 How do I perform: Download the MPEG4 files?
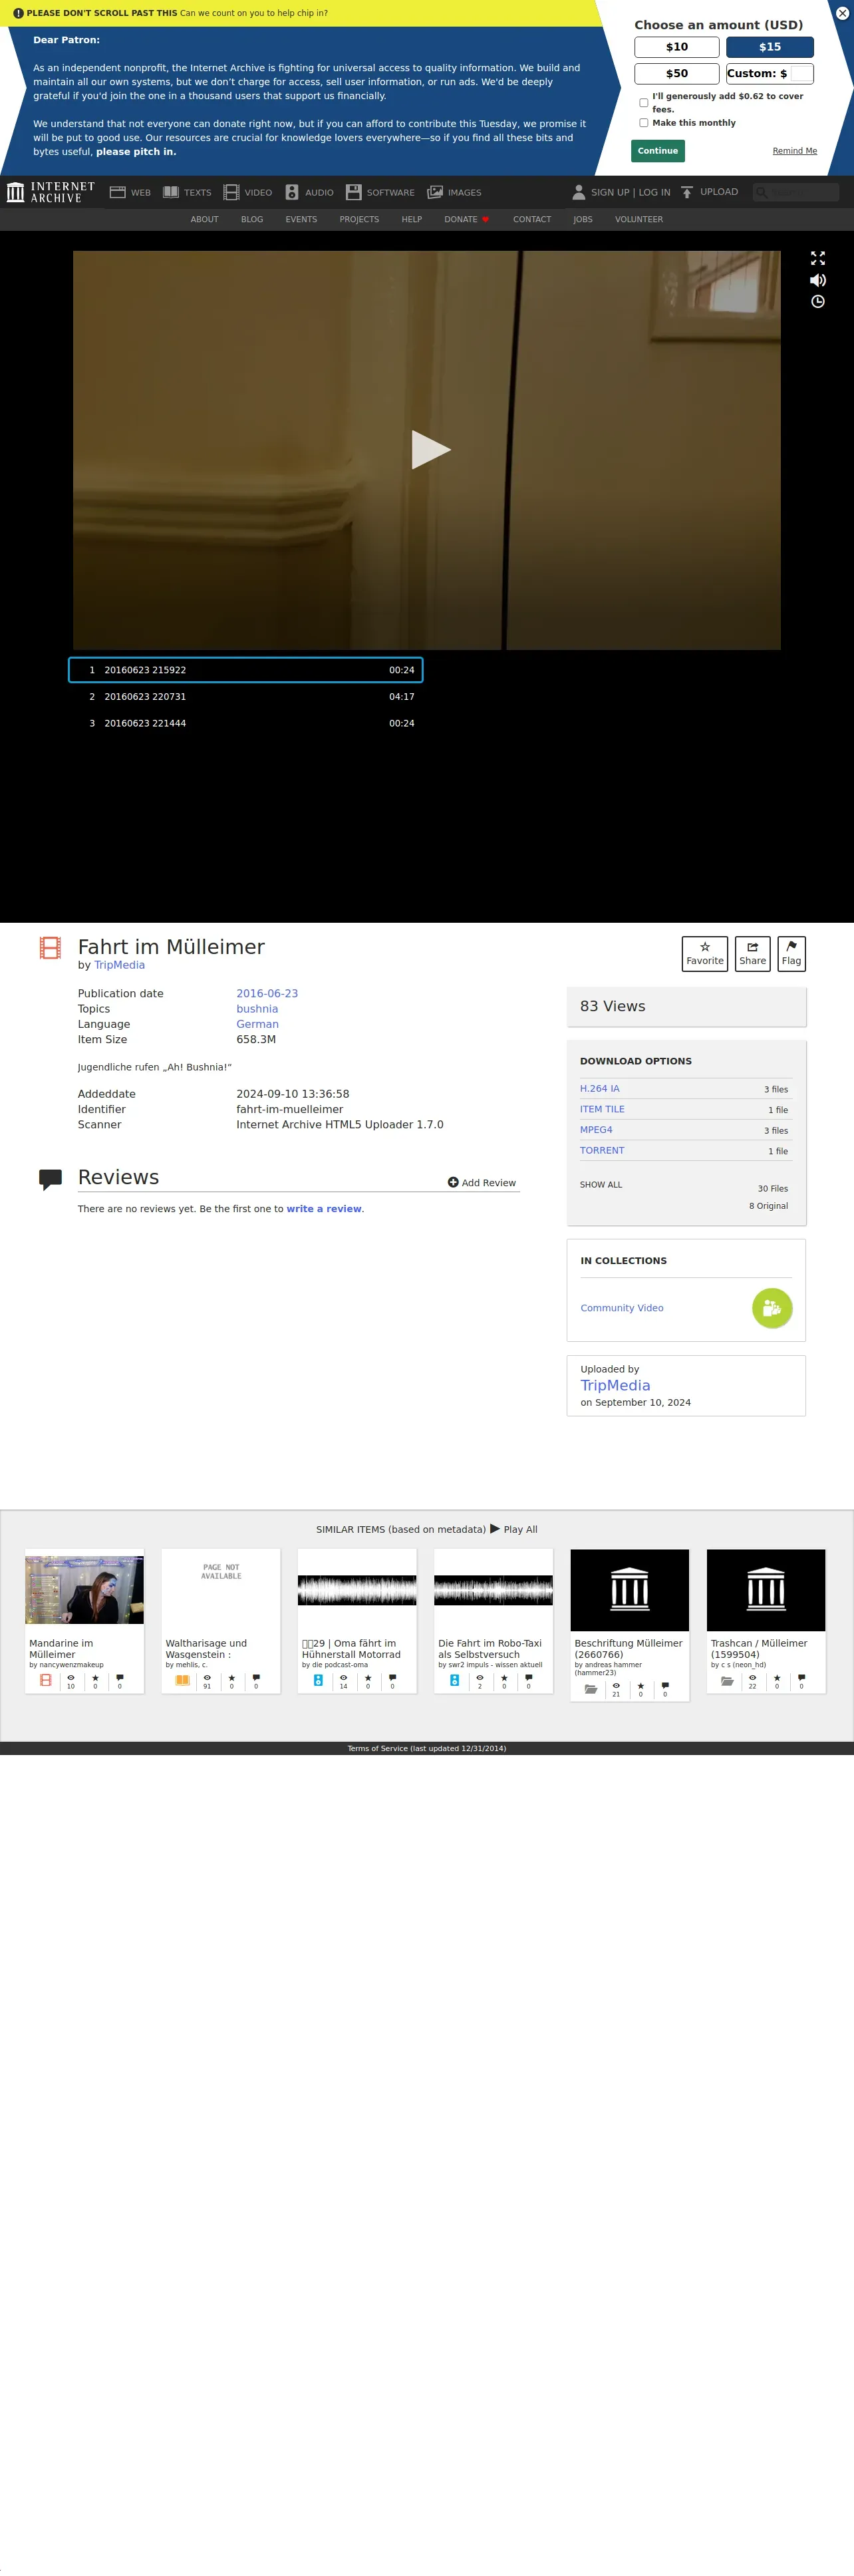click(x=596, y=1130)
